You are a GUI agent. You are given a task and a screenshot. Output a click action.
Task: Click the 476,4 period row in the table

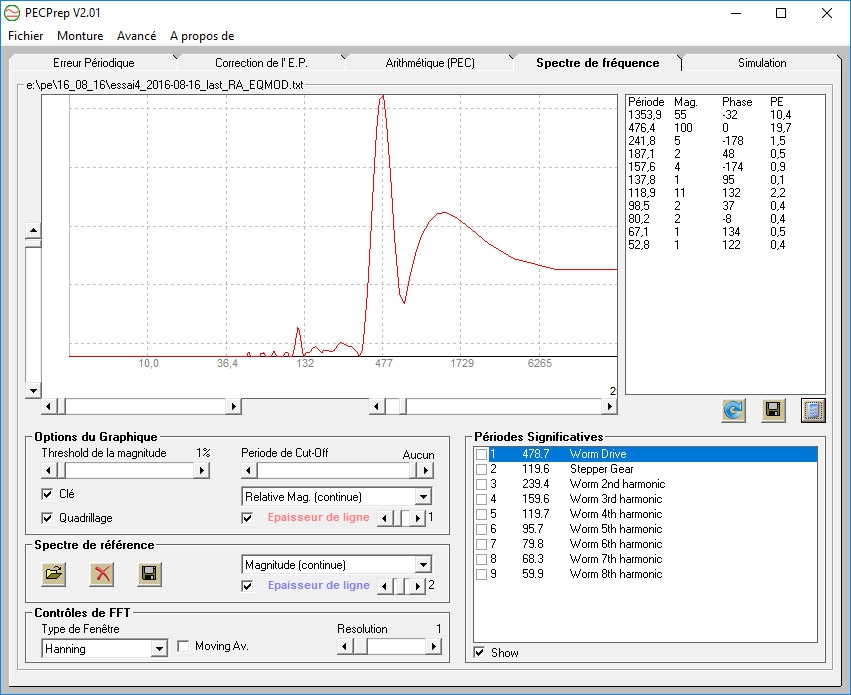click(710, 128)
